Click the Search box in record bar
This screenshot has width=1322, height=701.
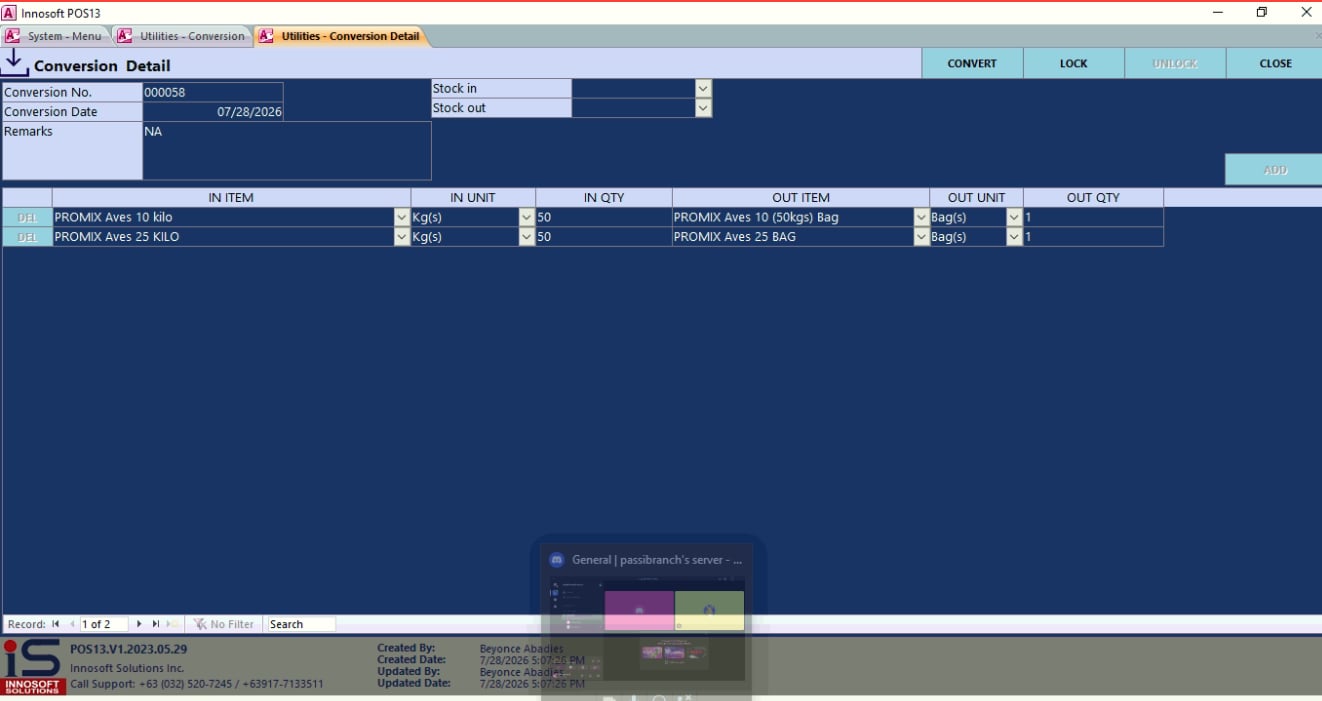(301, 624)
